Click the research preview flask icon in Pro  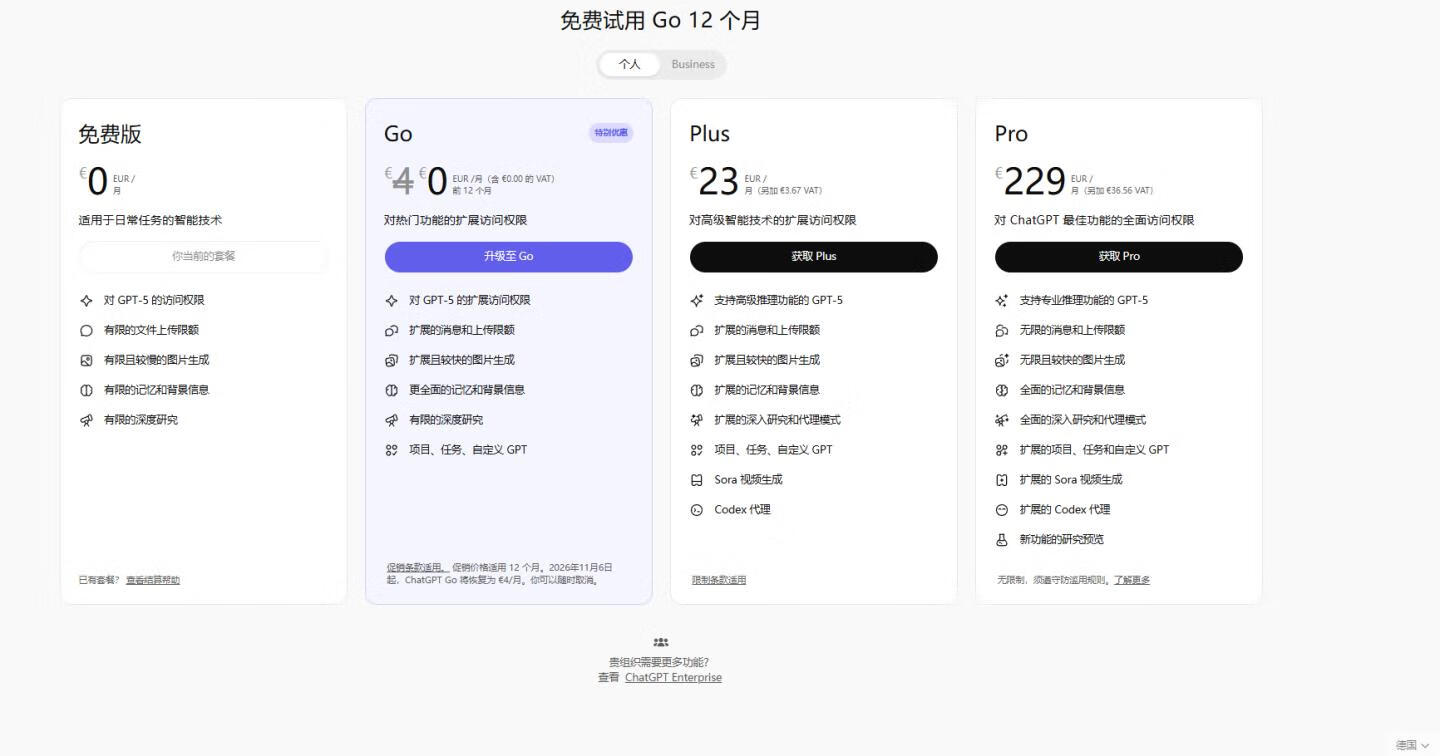pyautogui.click(x=1002, y=540)
